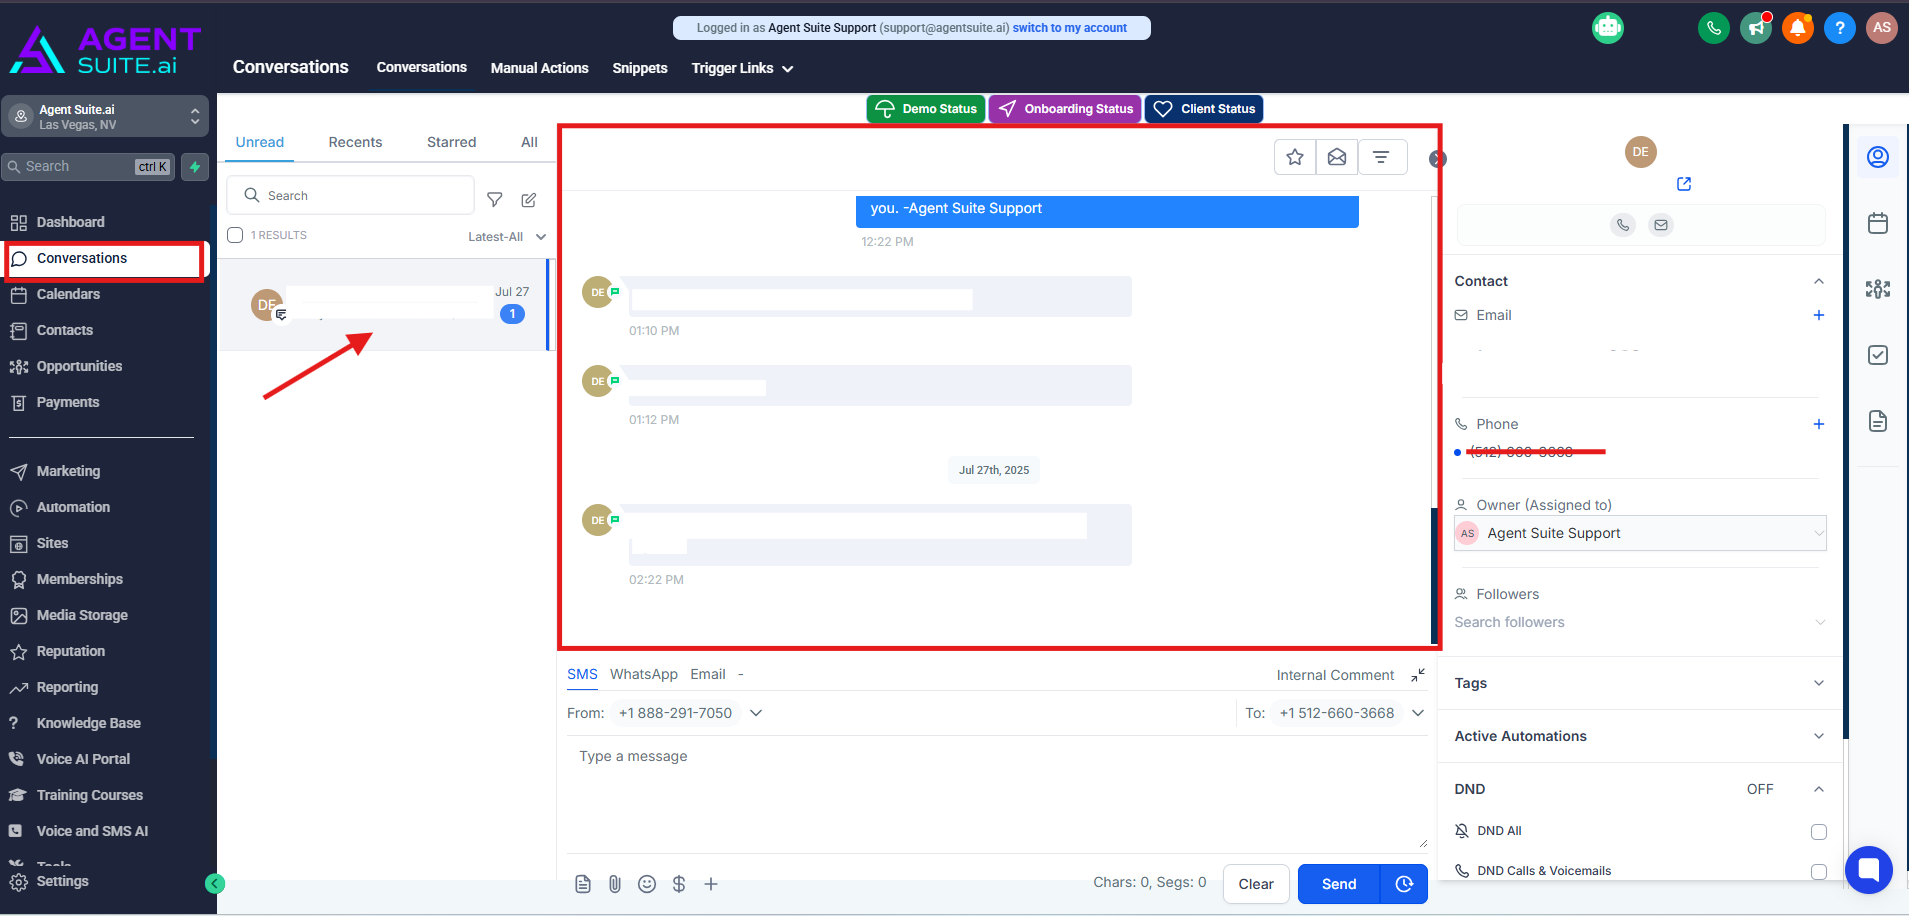Image resolution: width=1909 pixels, height=916 pixels.
Task: Click the switch to my account link
Action: click(1069, 28)
